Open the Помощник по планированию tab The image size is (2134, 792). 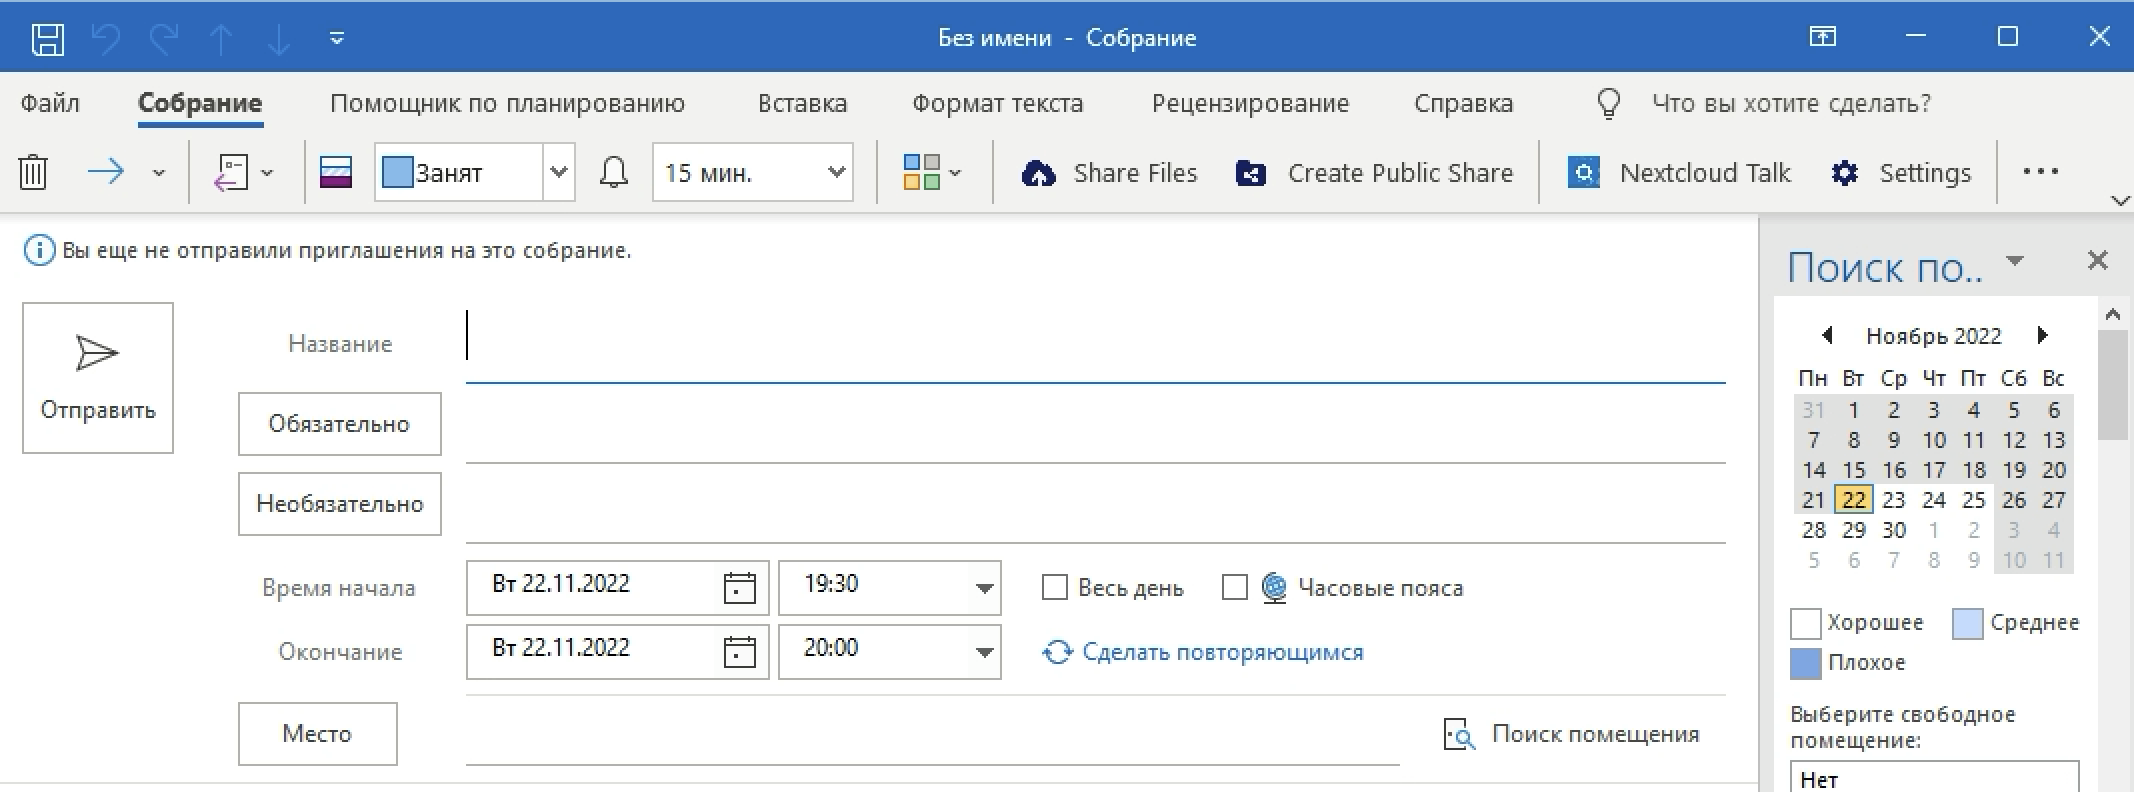coord(507,103)
